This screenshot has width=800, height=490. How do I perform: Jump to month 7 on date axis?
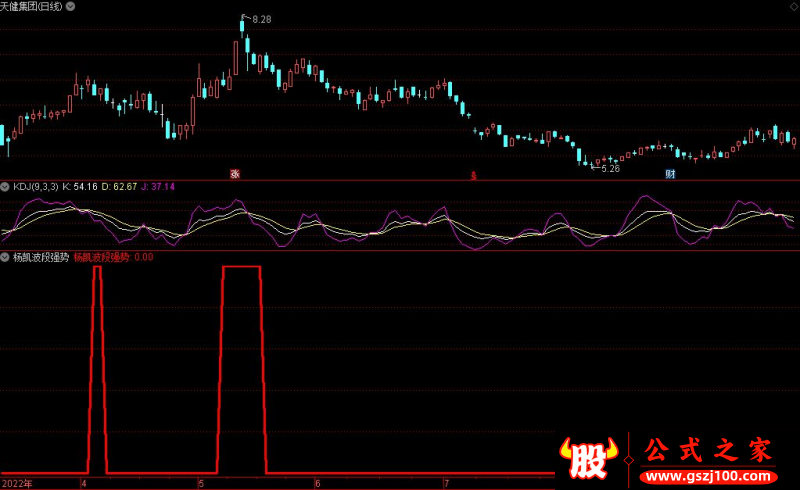point(446,483)
